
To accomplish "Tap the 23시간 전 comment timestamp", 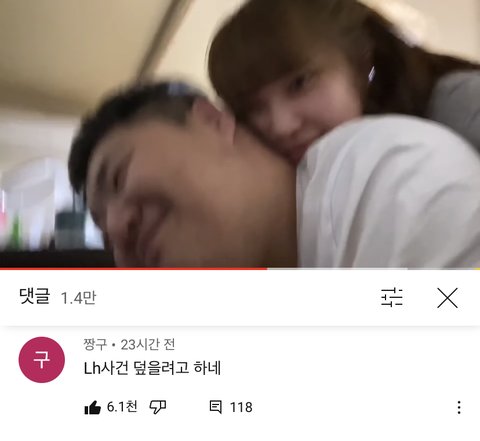I will point(148,344).
